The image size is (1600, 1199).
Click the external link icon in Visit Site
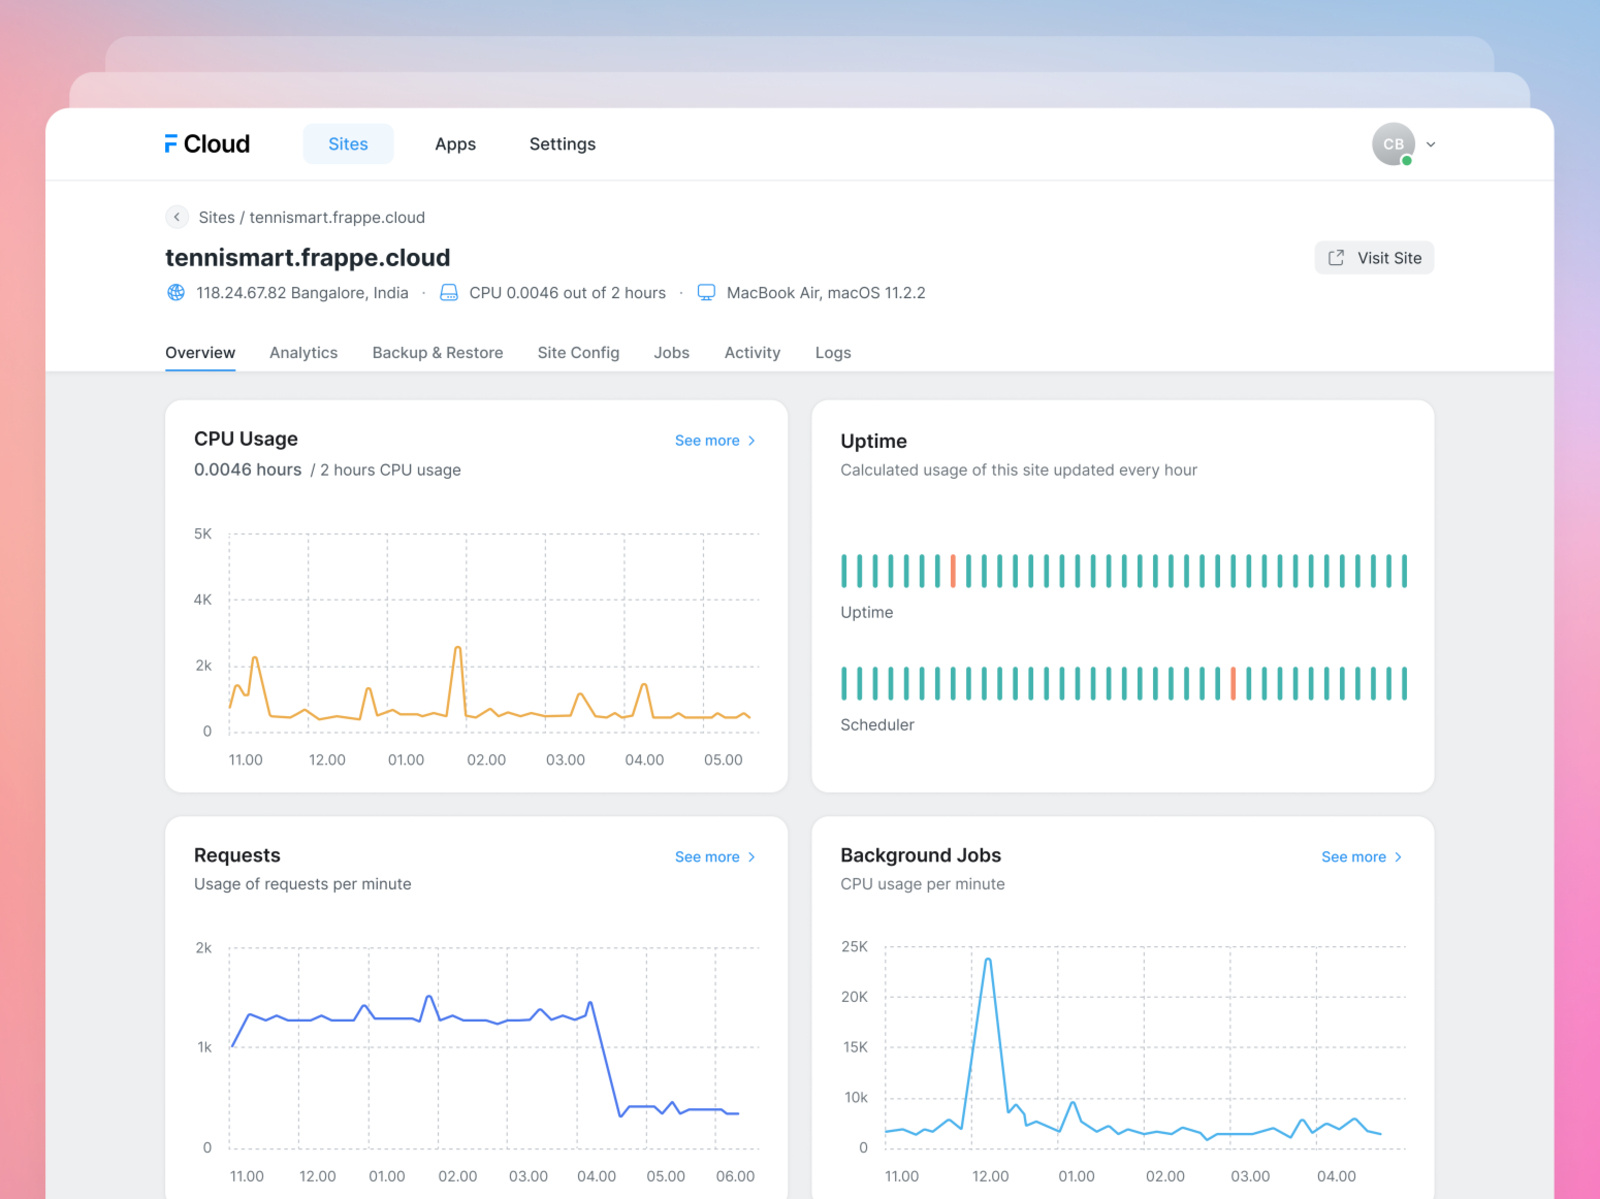[1336, 258]
